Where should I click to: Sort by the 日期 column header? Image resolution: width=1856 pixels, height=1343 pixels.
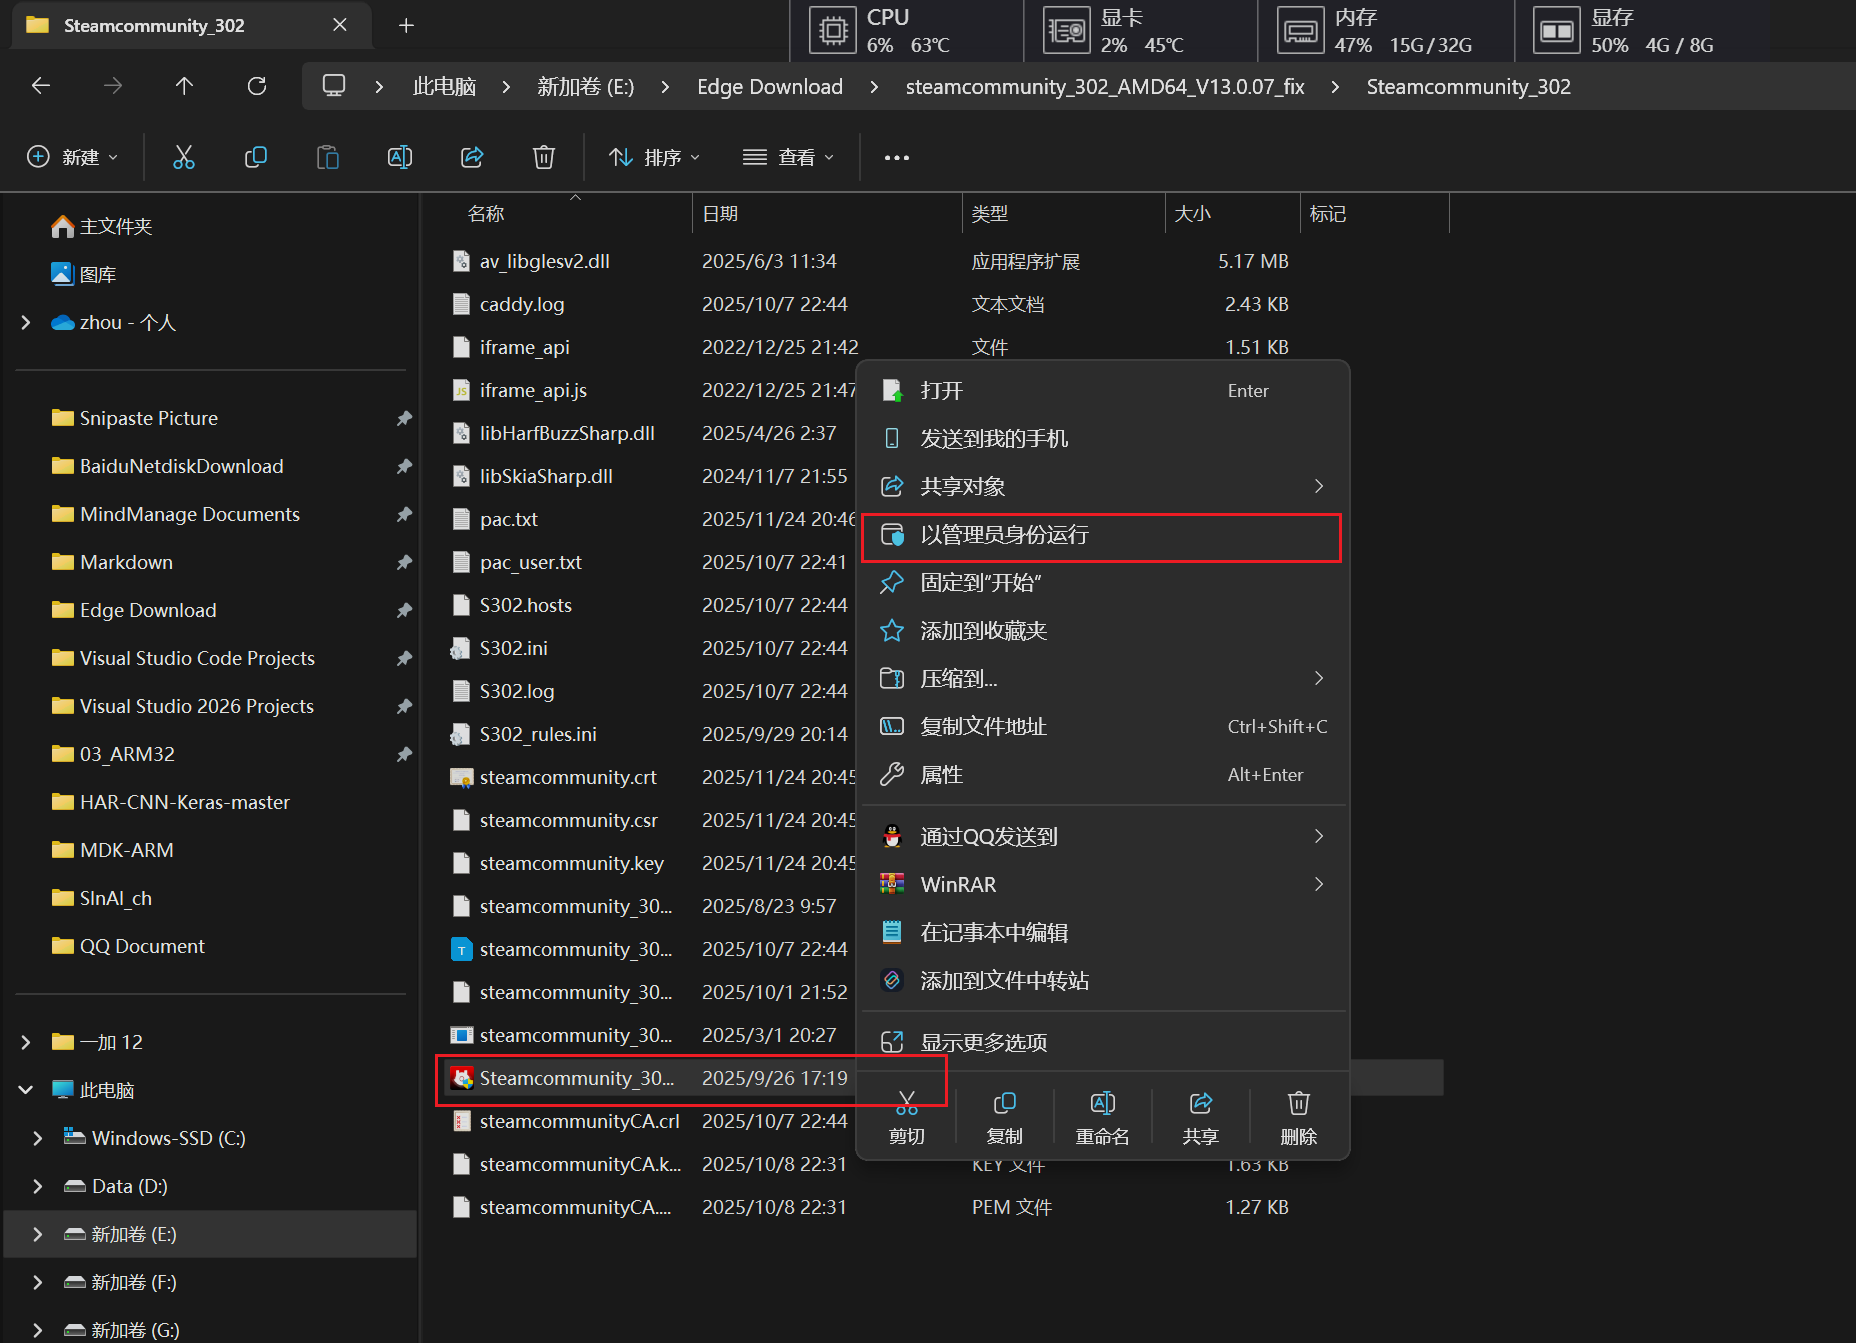(720, 213)
